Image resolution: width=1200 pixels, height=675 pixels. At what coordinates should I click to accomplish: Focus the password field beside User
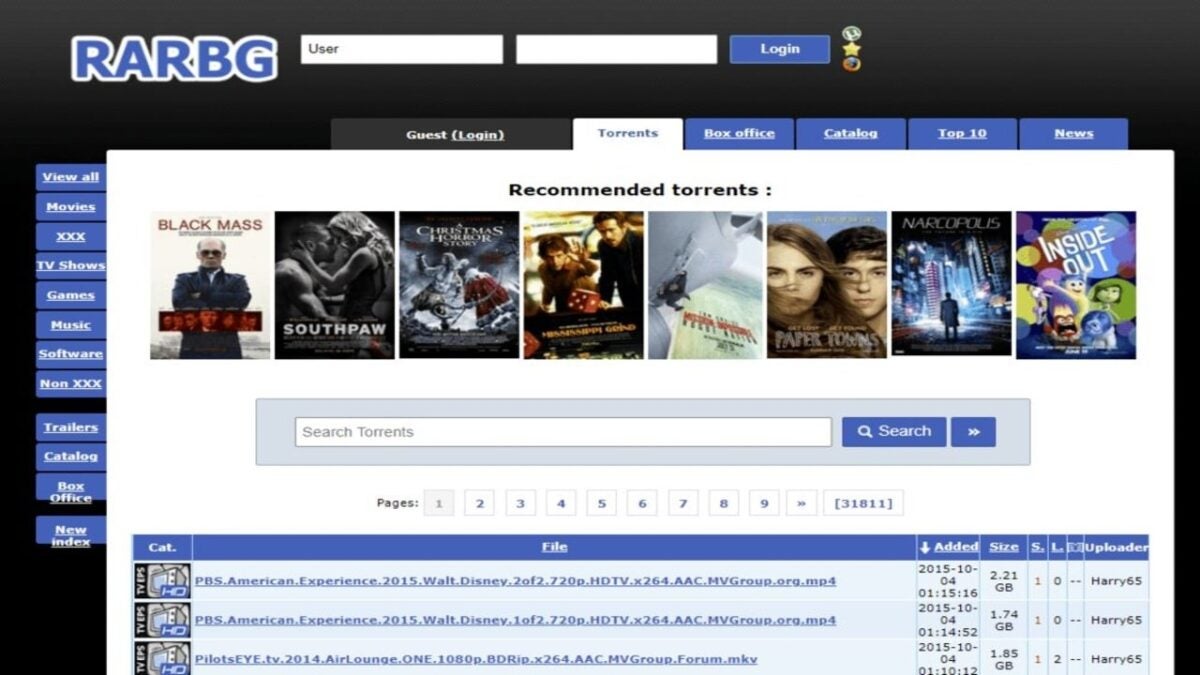coord(617,49)
